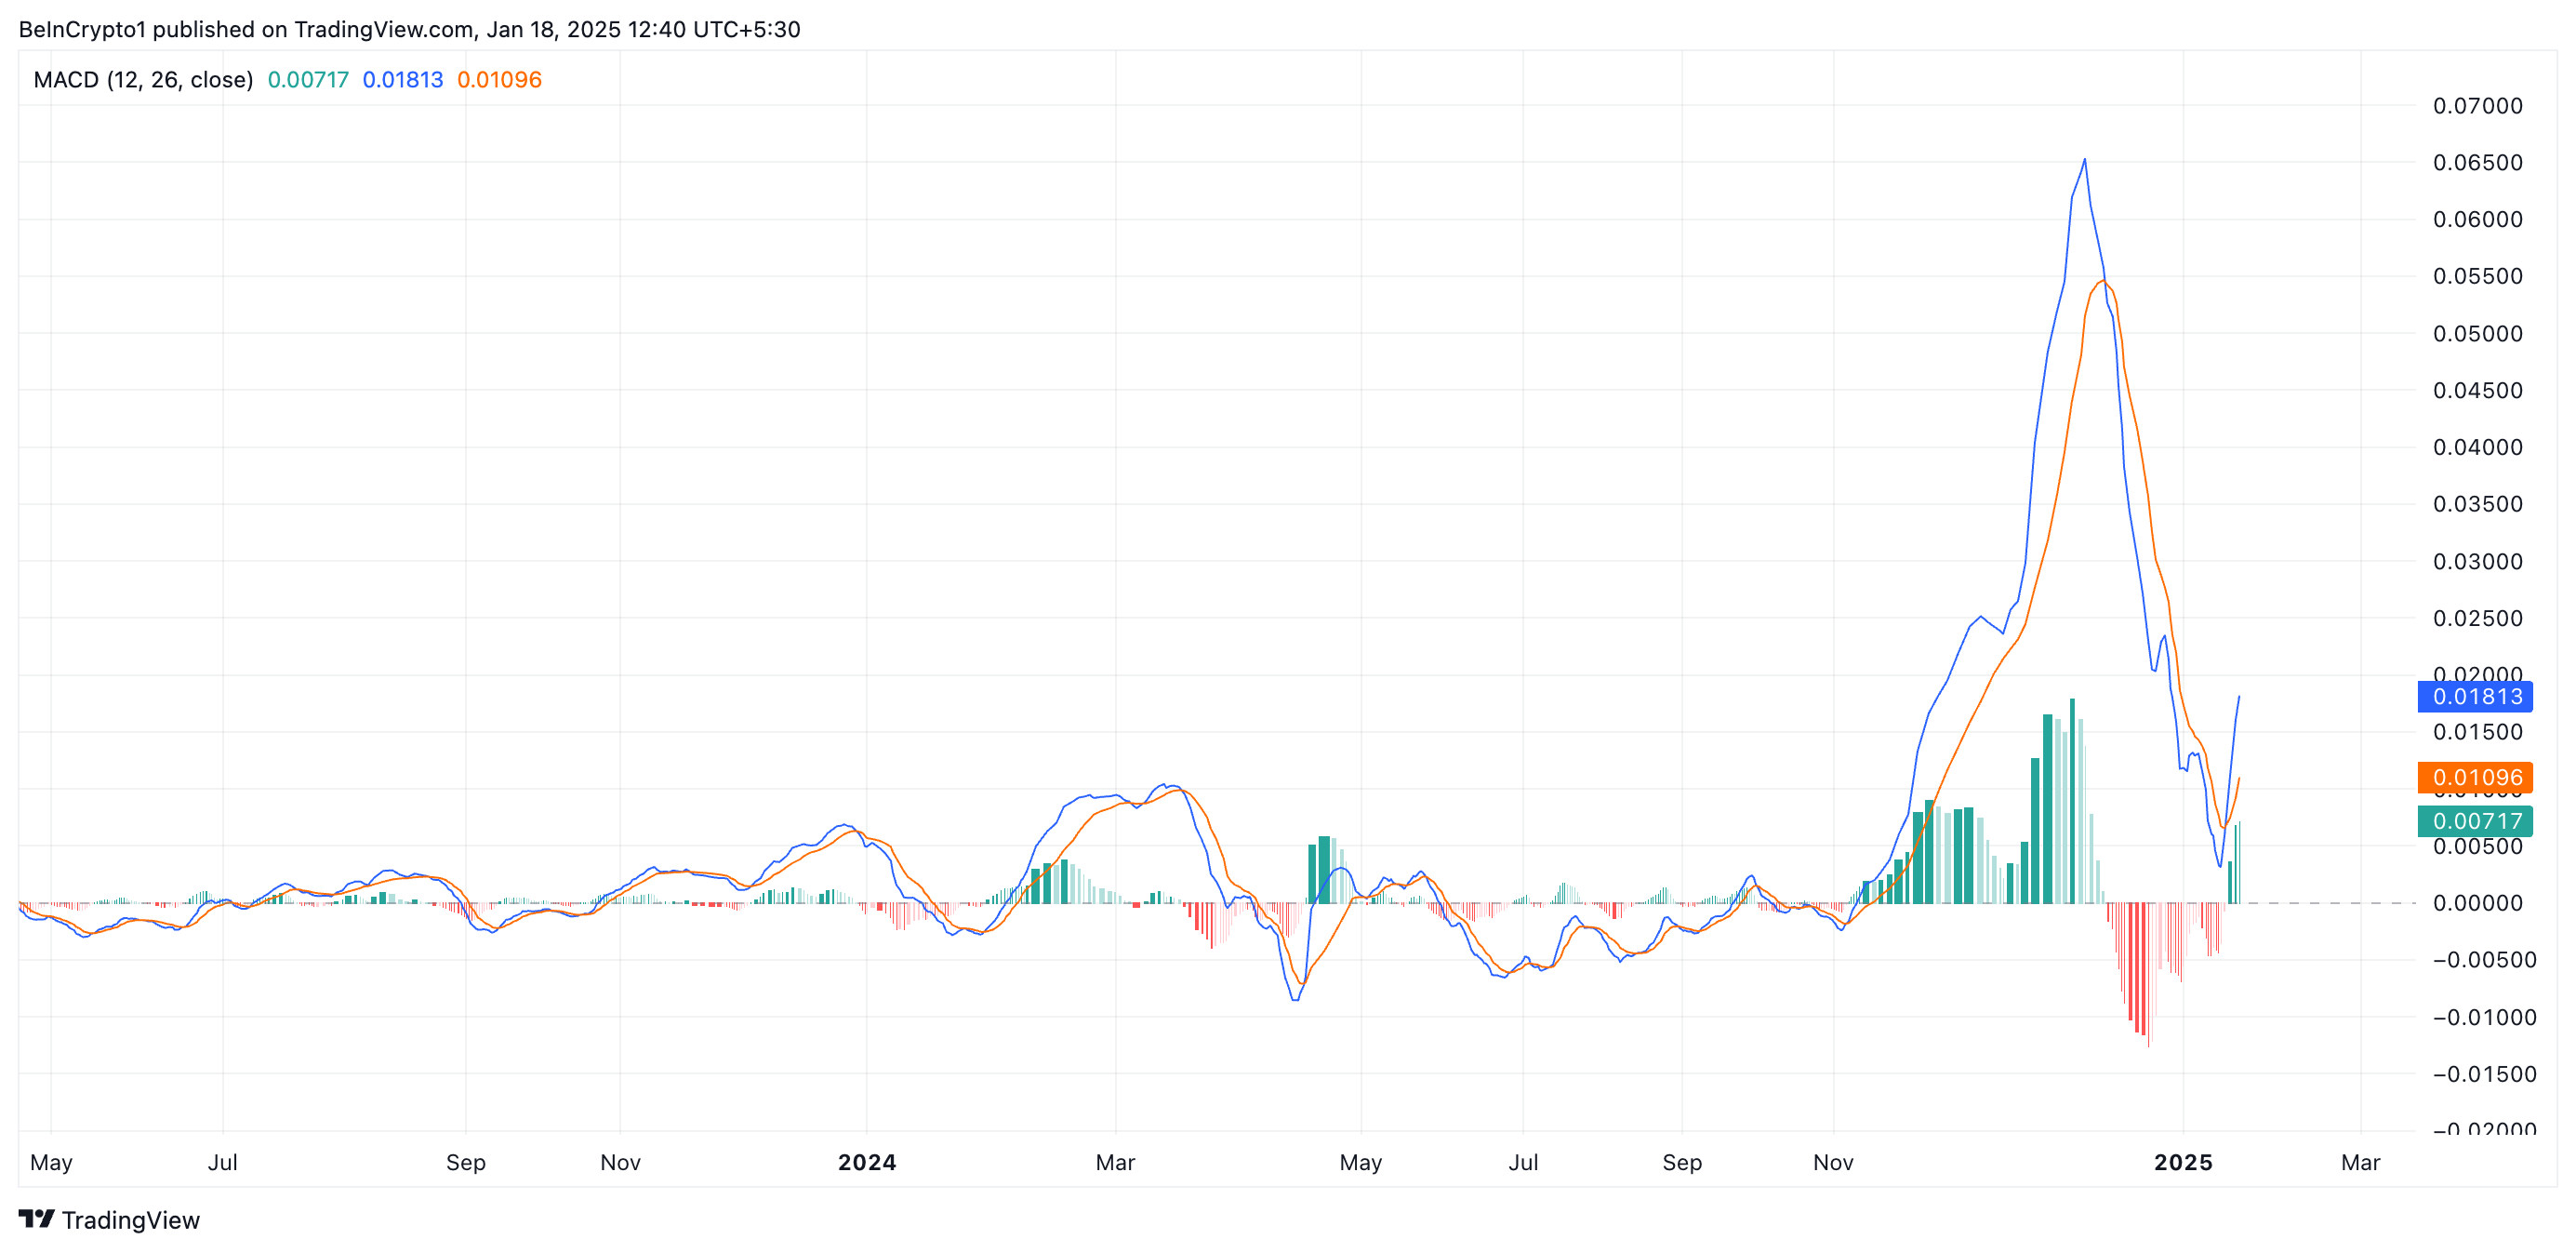This screenshot has width=2576, height=1252.
Task: Click the blue 0.01813 price axis label
Action: pyautogui.click(x=2476, y=696)
